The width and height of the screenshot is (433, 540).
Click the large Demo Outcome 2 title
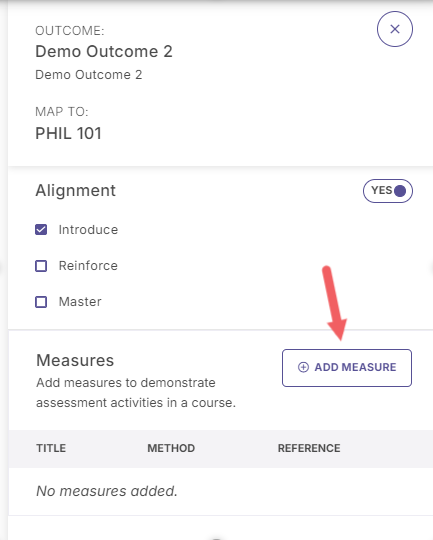click(104, 52)
